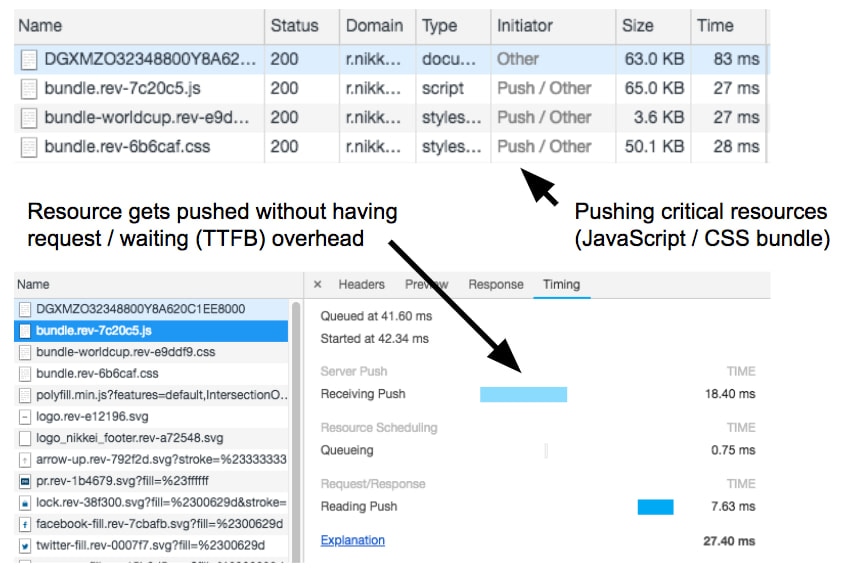Select logo_nikkei_footer.rev-a72548.svg in the request list
Image resolution: width=861 pixels, height=588 pixels.
point(130,438)
